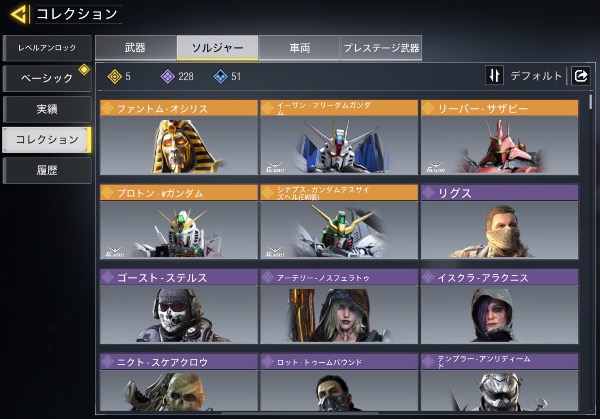This screenshot has width=600, height=419.
Task: Select the コレクション sidebar button
Action: point(47,140)
